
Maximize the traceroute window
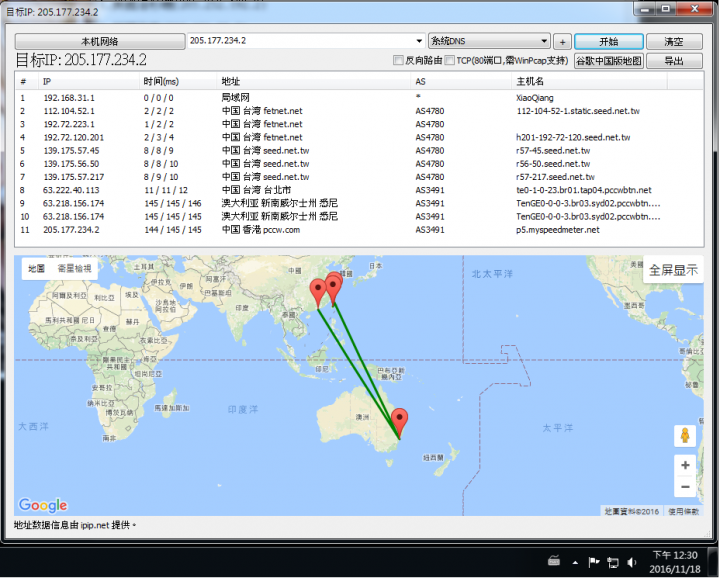coord(666,9)
